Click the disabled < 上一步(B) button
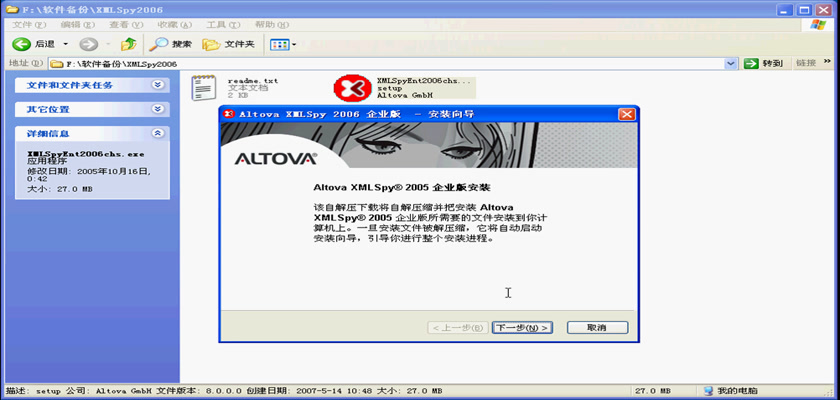 [x=458, y=328]
